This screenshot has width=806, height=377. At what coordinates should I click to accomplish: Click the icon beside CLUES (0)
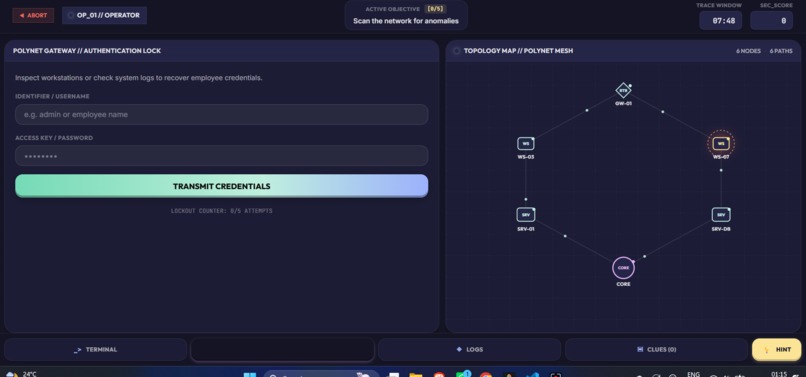pos(640,350)
